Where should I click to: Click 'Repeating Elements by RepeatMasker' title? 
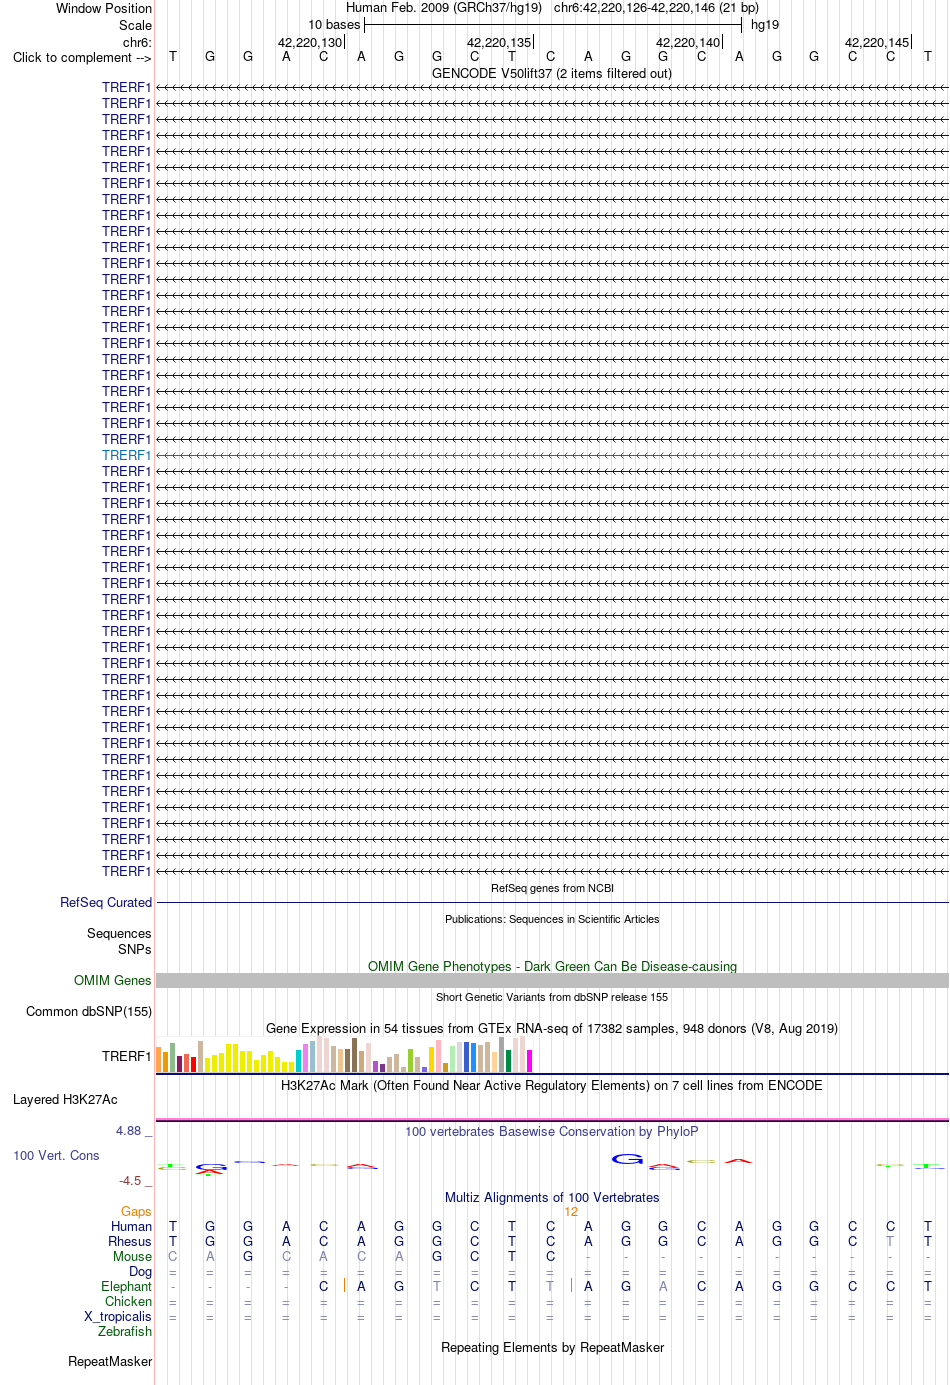click(x=552, y=1347)
